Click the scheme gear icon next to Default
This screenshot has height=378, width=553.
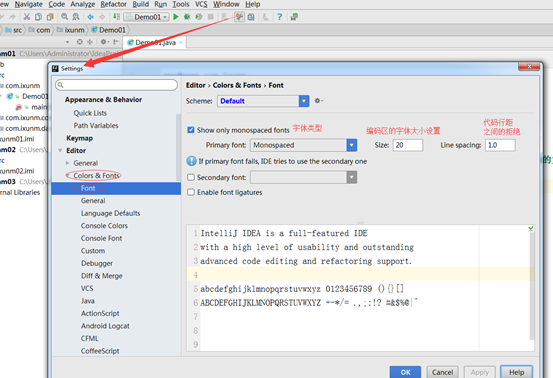click(318, 101)
